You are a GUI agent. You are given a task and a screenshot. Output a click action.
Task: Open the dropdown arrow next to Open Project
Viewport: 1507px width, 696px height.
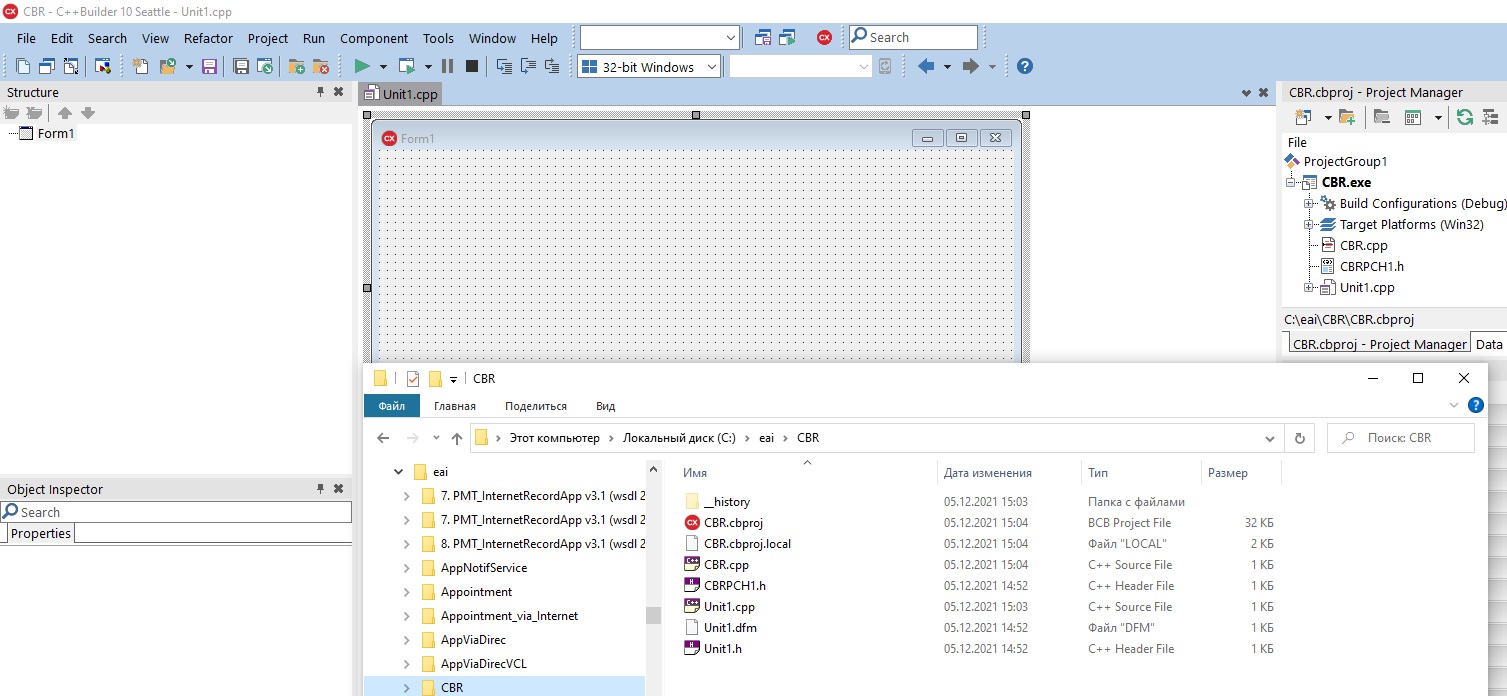pos(189,66)
